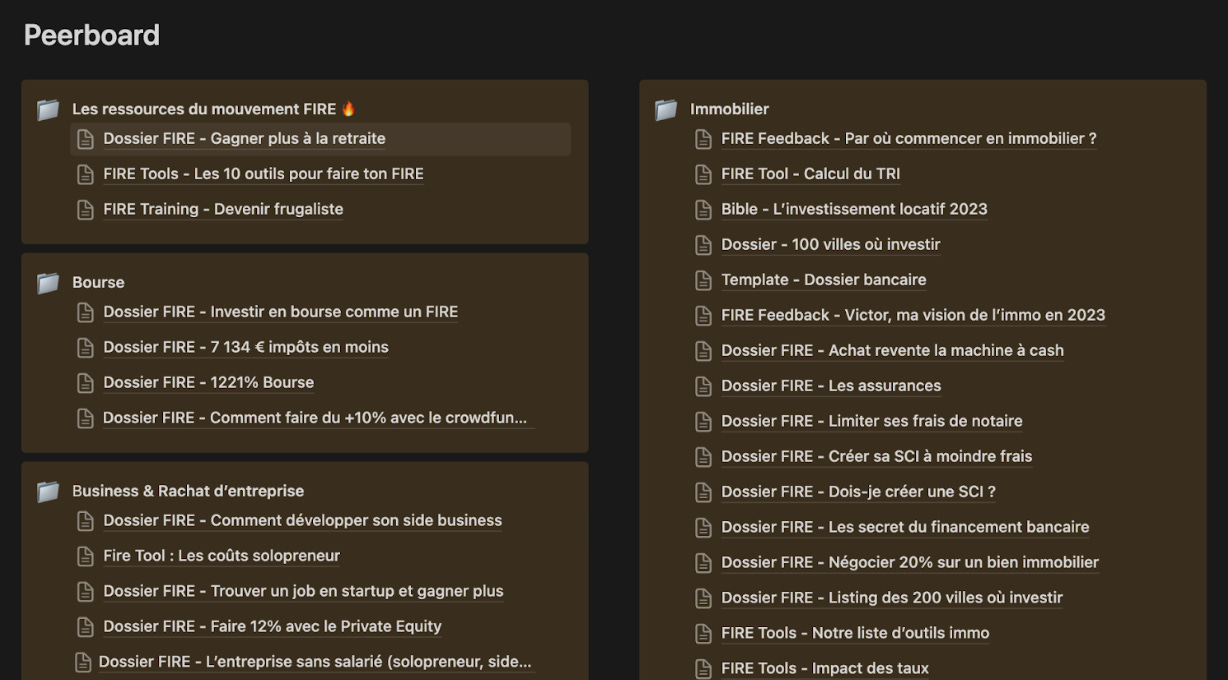Viewport: 1228px width, 680px height.
Task: Click the page icon of Notre liste d'outils immo
Action: coord(704,633)
